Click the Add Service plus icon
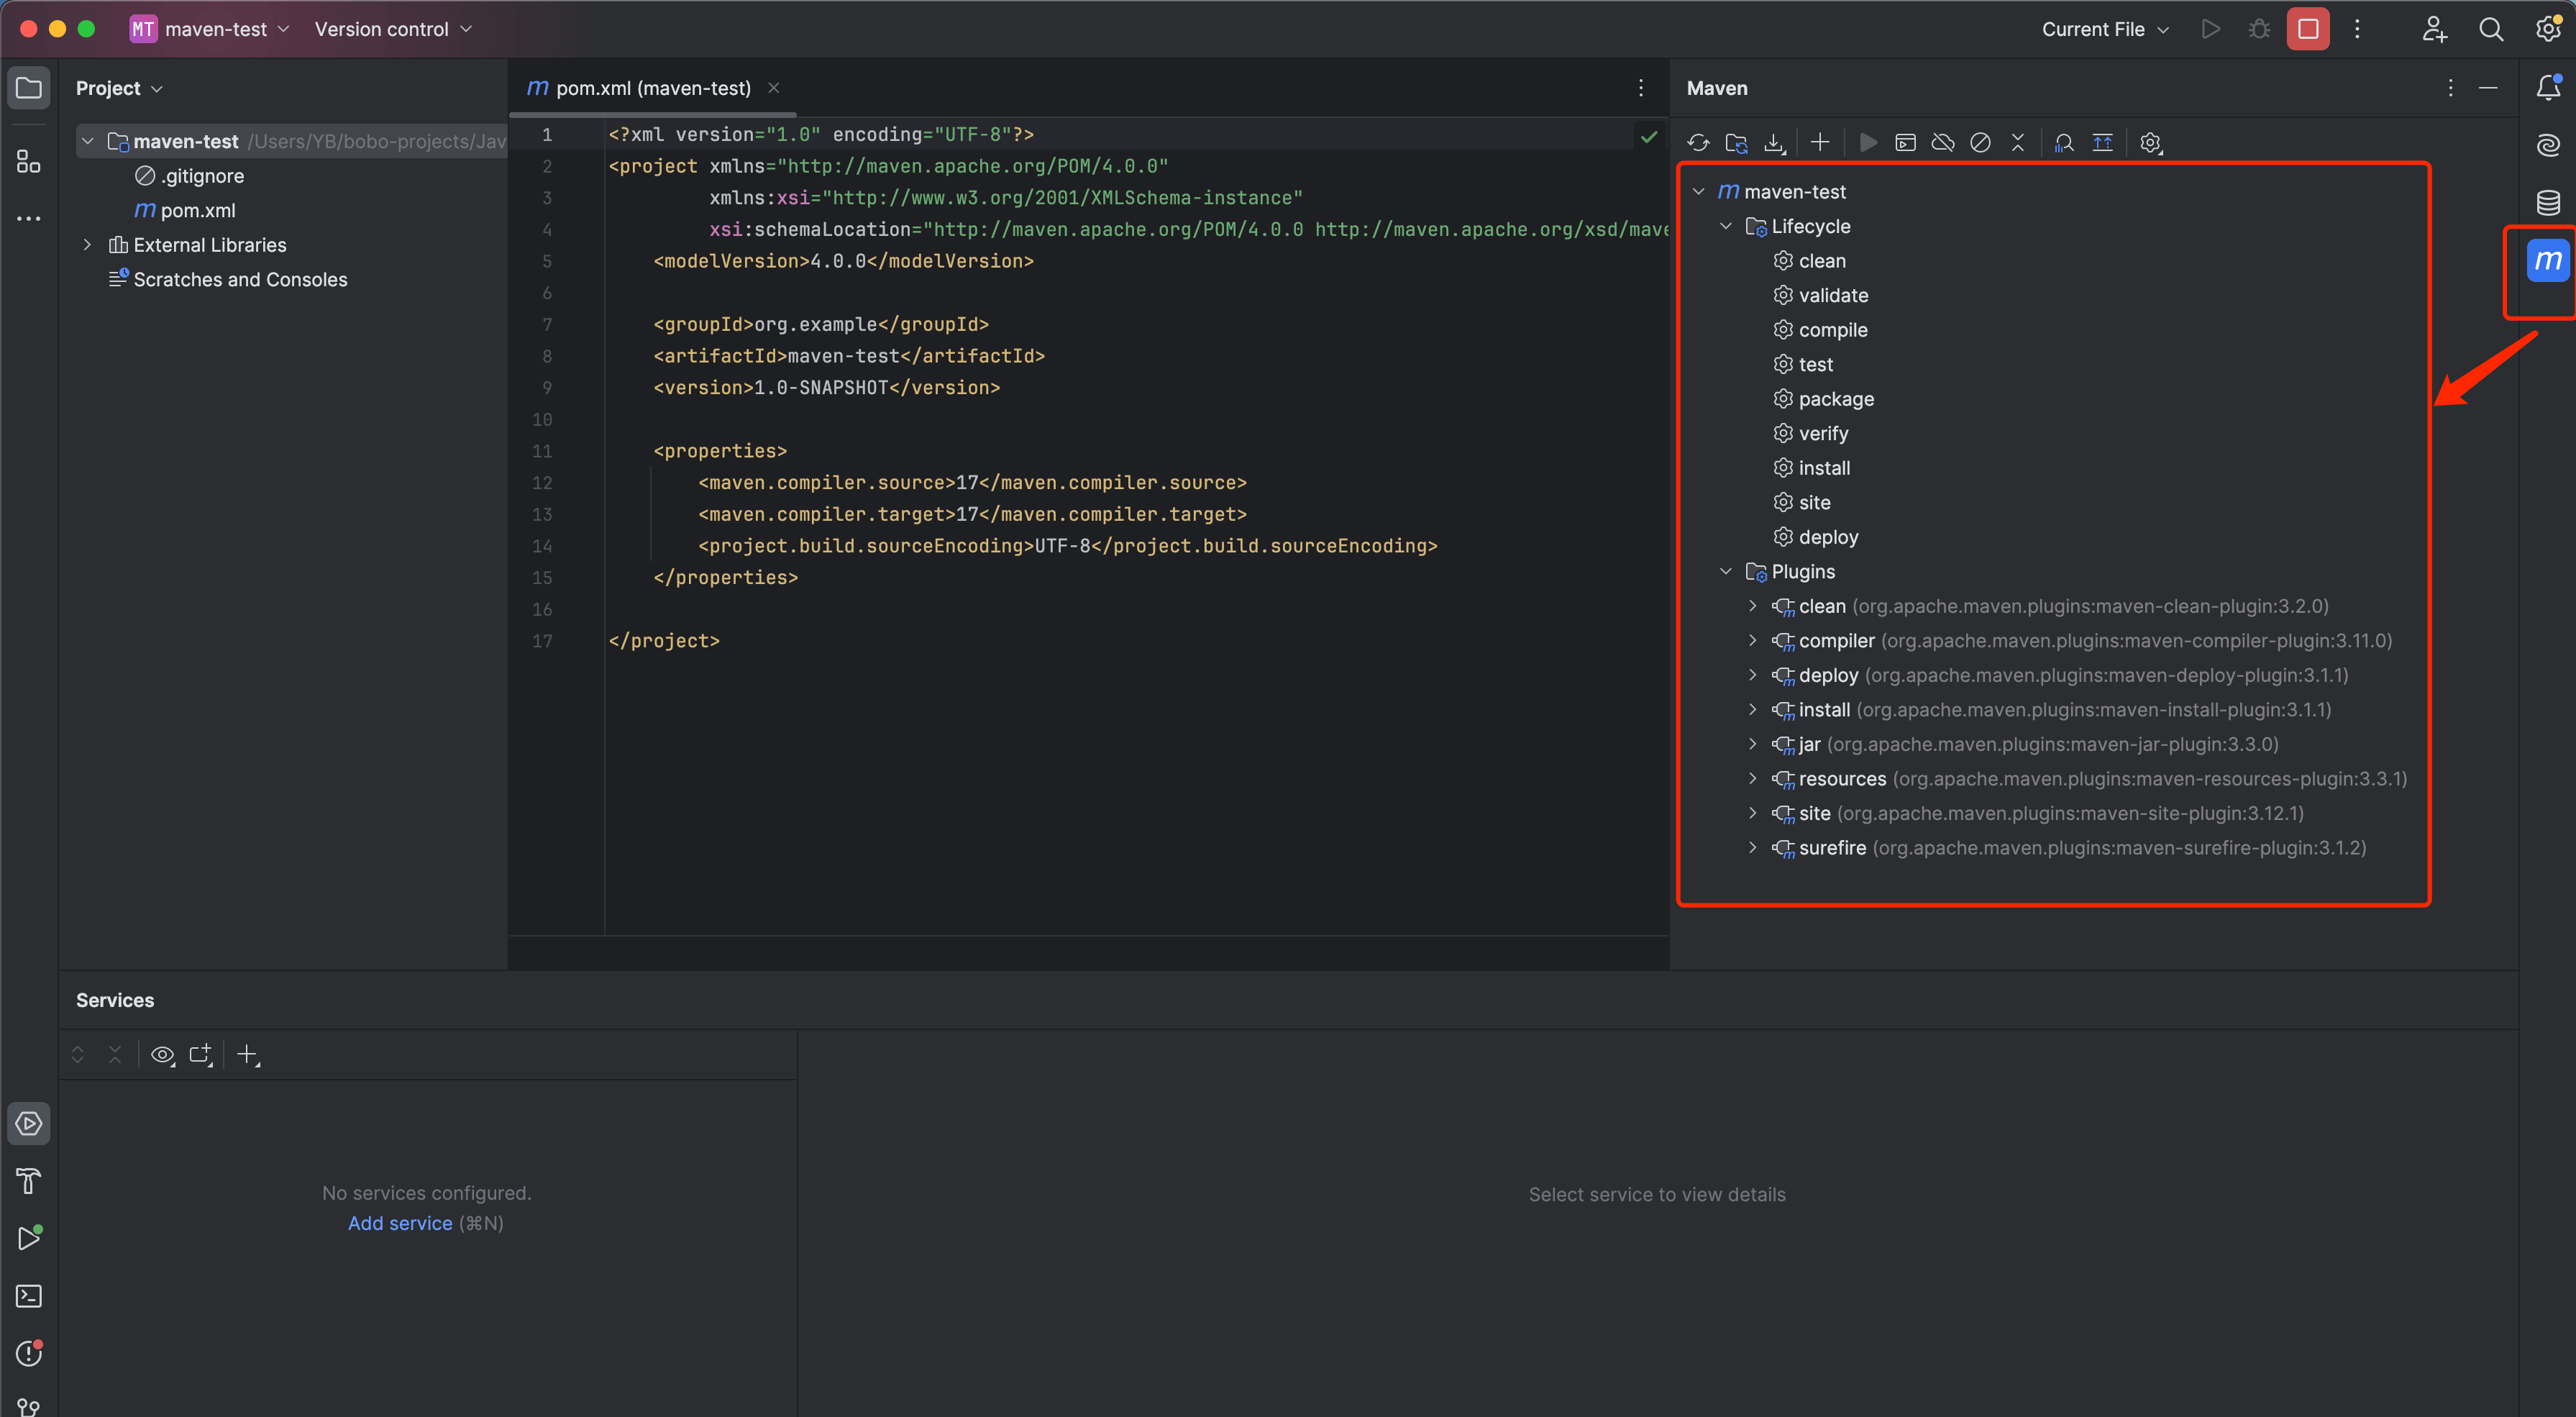The height and width of the screenshot is (1417, 2576). (x=247, y=1054)
